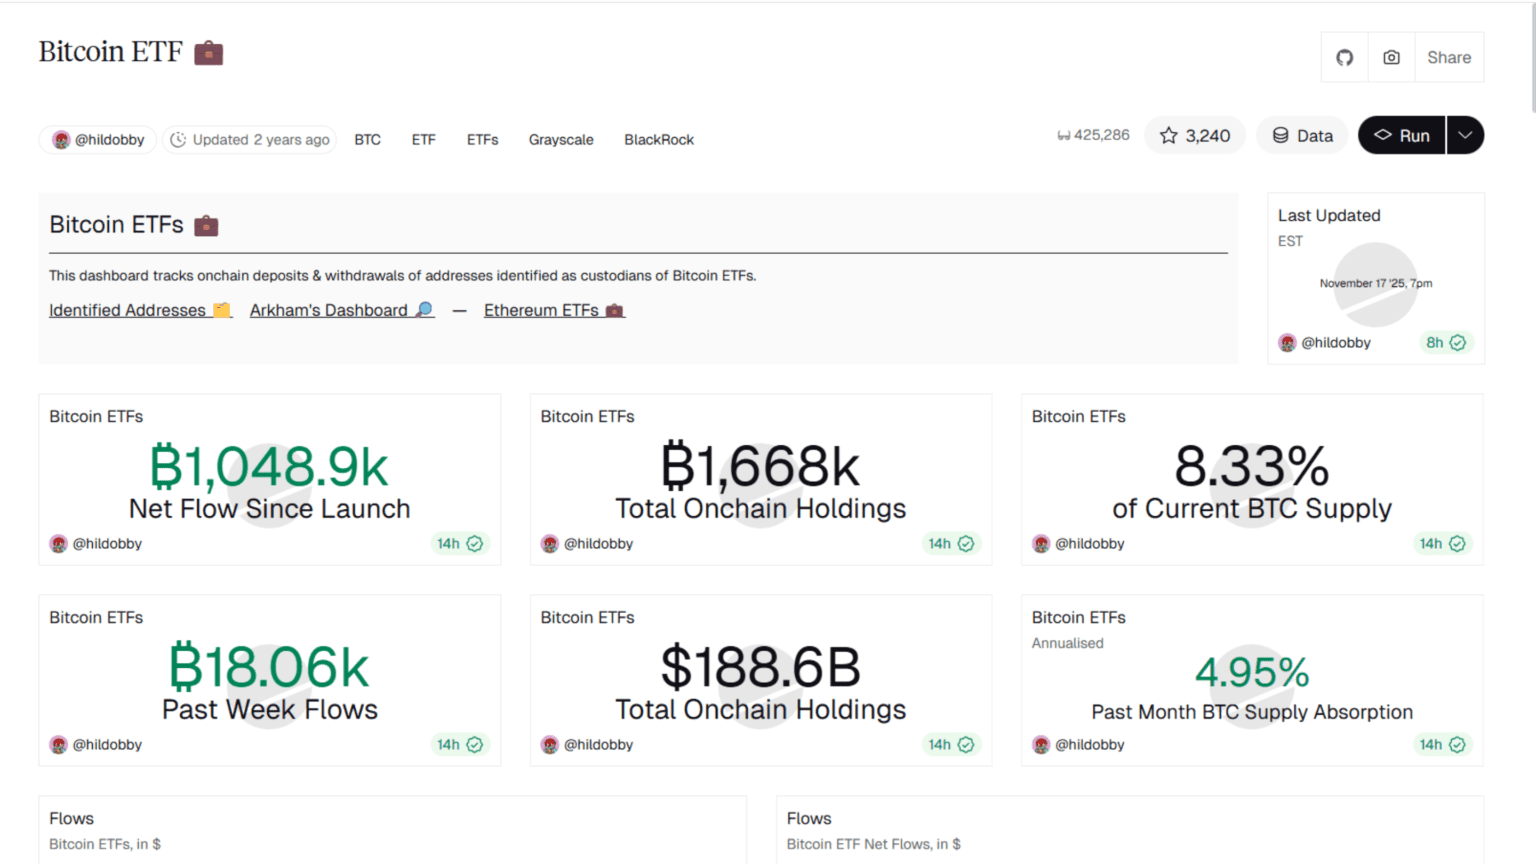This screenshot has height=864, width=1536.
Task: Go to the Ethereum ETFs dashboard link
Action: [554, 311]
